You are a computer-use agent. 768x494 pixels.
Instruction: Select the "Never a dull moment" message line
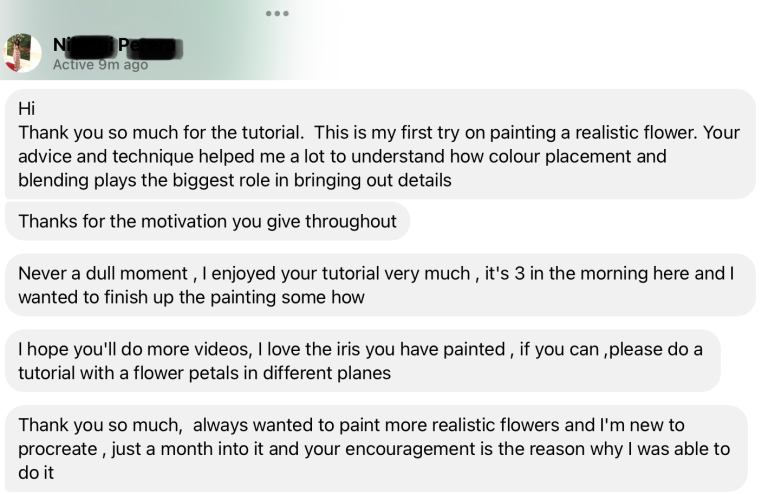(x=376, y=273)
